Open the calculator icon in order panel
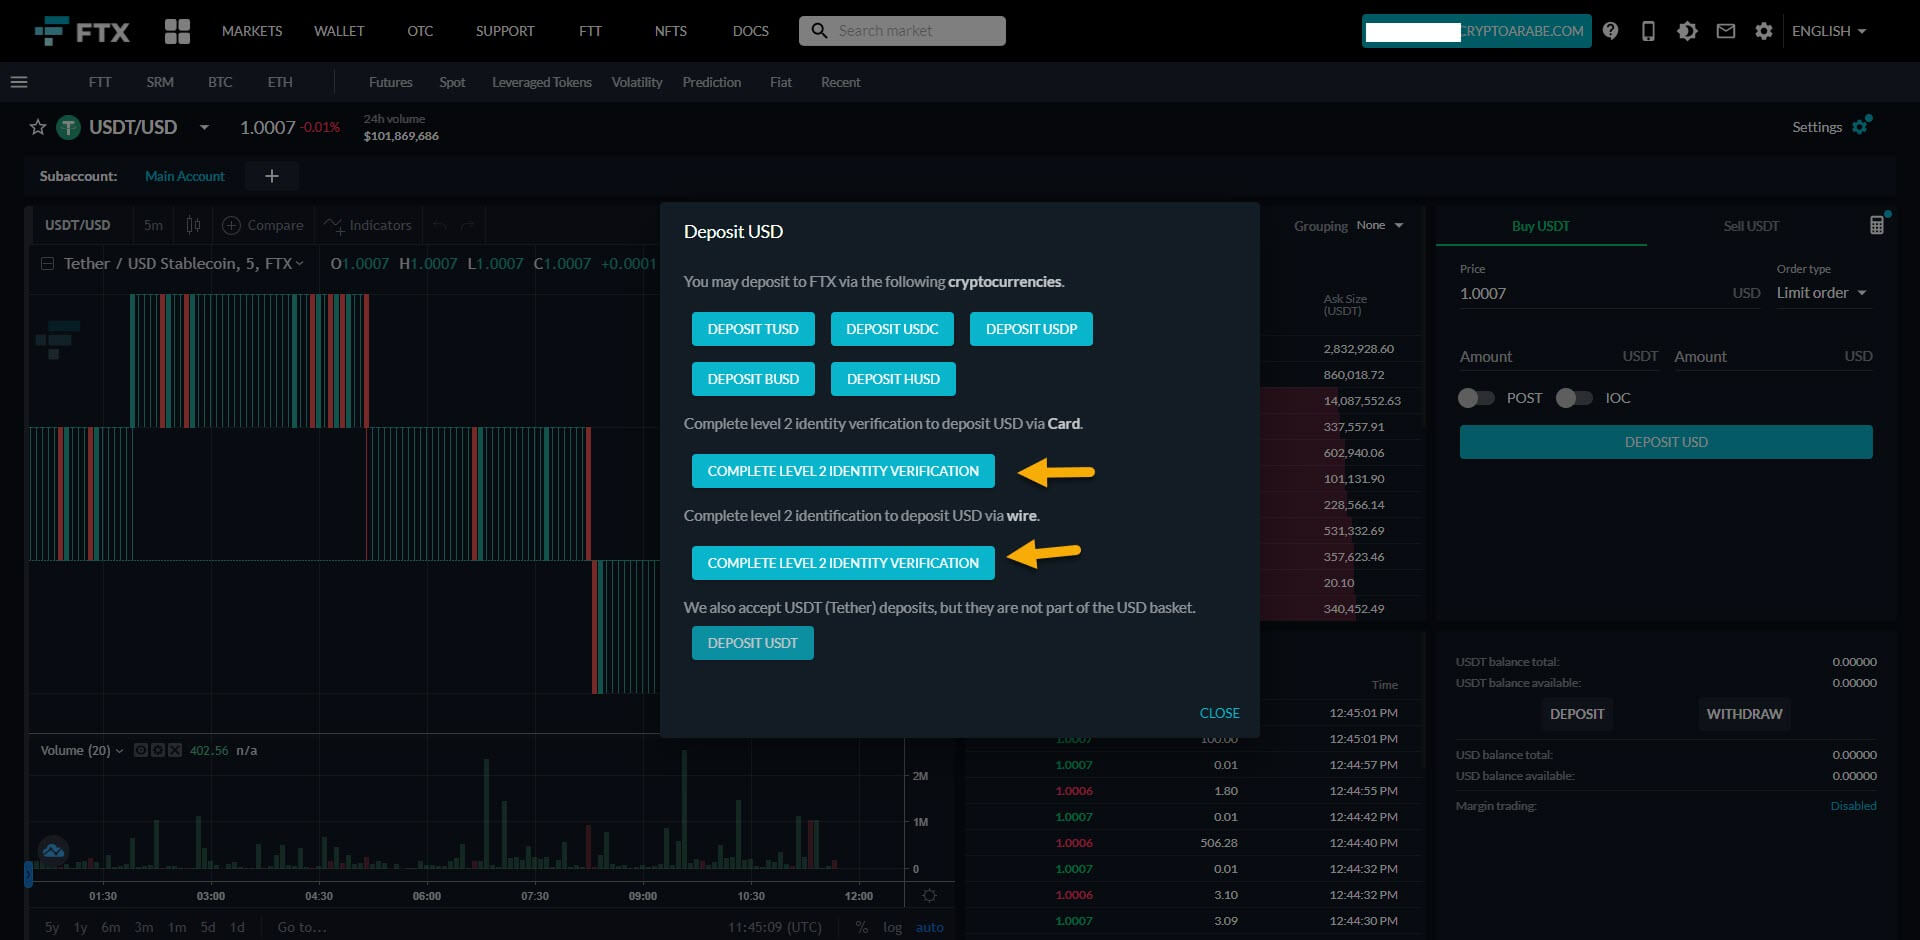Viewport: 1920px width, 940px height. click(x=1877, y=225)
